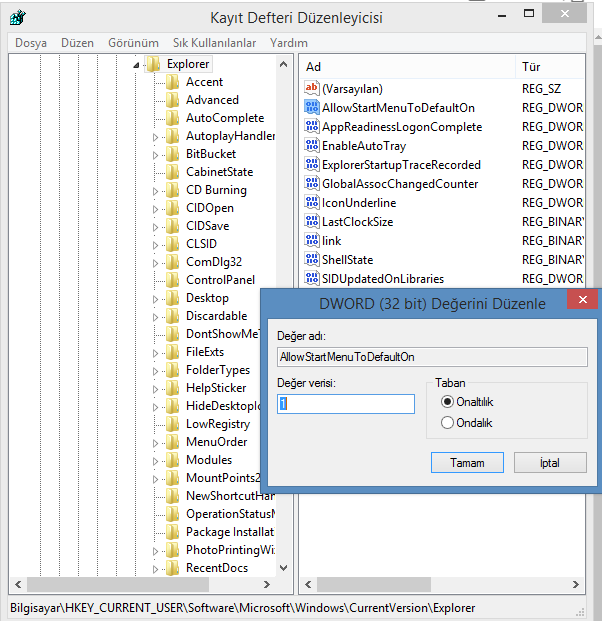Select the Package Installat key

coord(230,532)
